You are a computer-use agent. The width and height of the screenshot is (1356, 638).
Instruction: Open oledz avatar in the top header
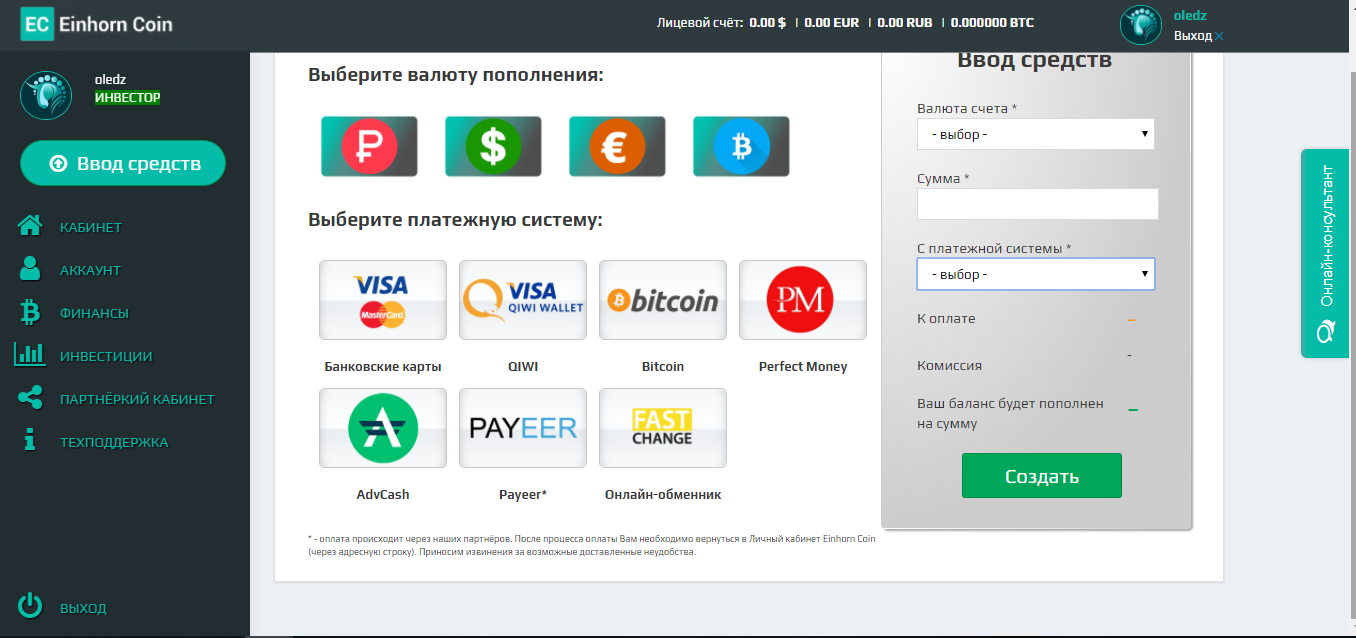tap(1141, 26)
